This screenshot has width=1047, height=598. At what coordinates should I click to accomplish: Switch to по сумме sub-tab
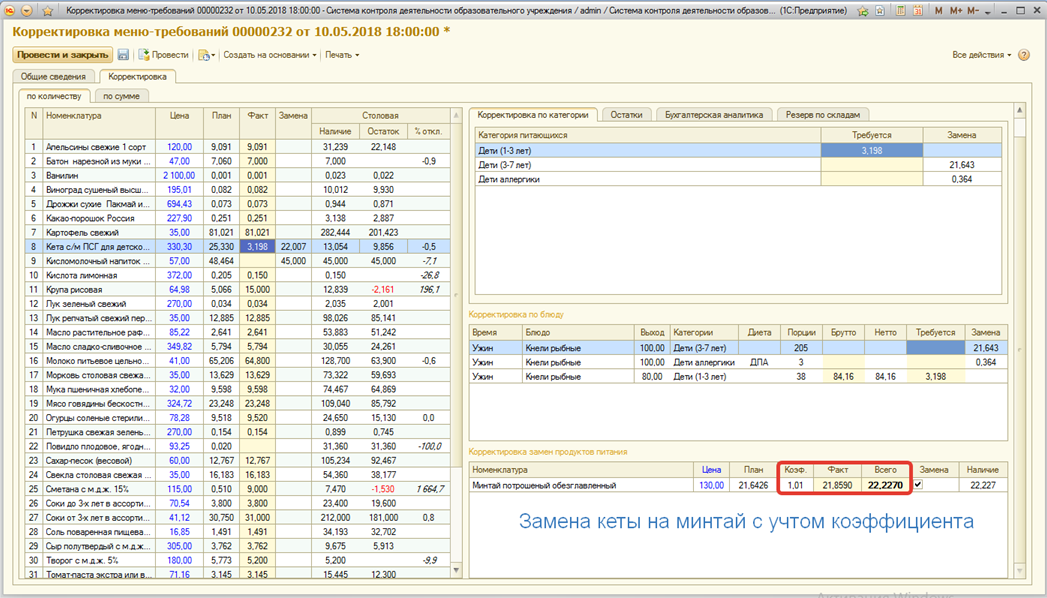click(122, 96)
